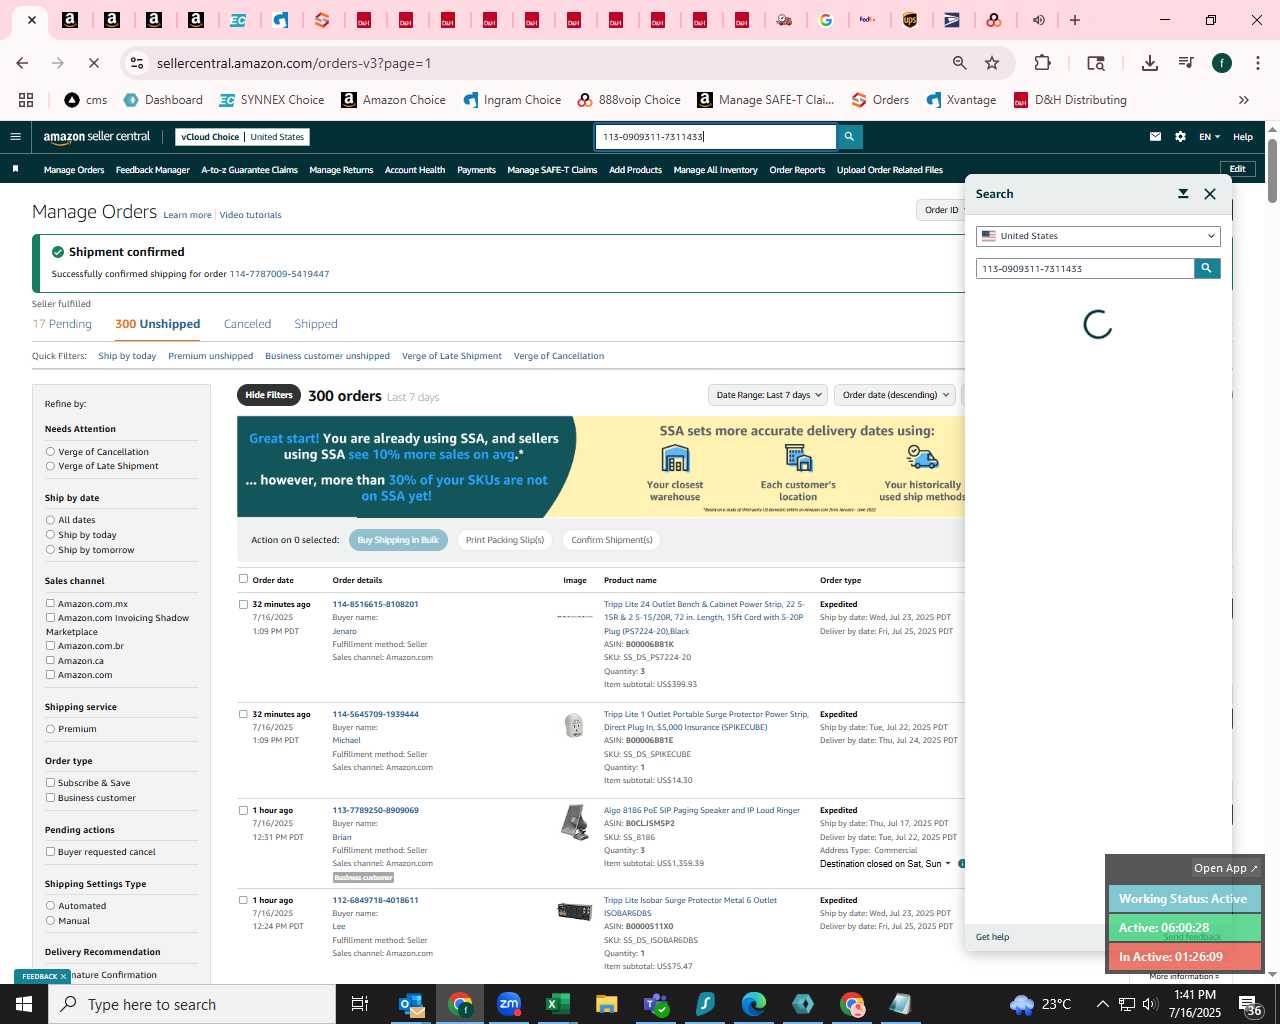This screenshot has height=1024, width=1280.
Task: Switch to the Canceled tab
Action: [x=247, y=324]
